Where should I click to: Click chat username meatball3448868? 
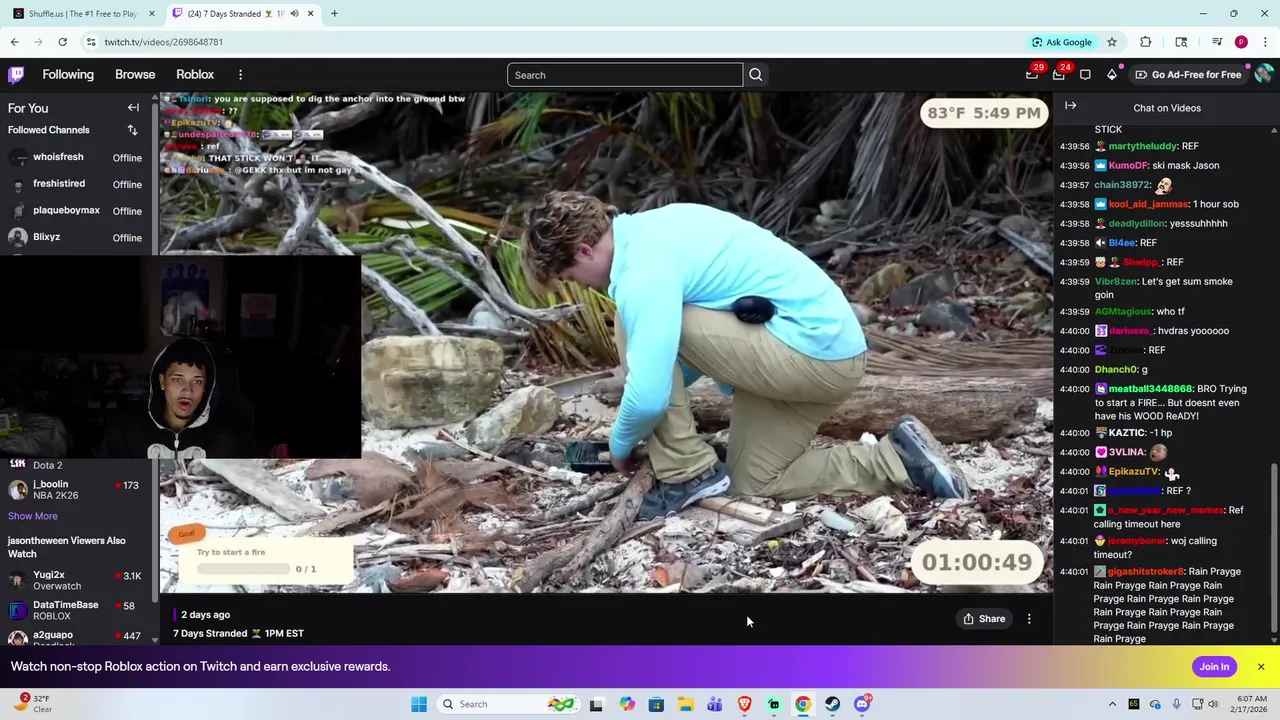pos(1150,389)
